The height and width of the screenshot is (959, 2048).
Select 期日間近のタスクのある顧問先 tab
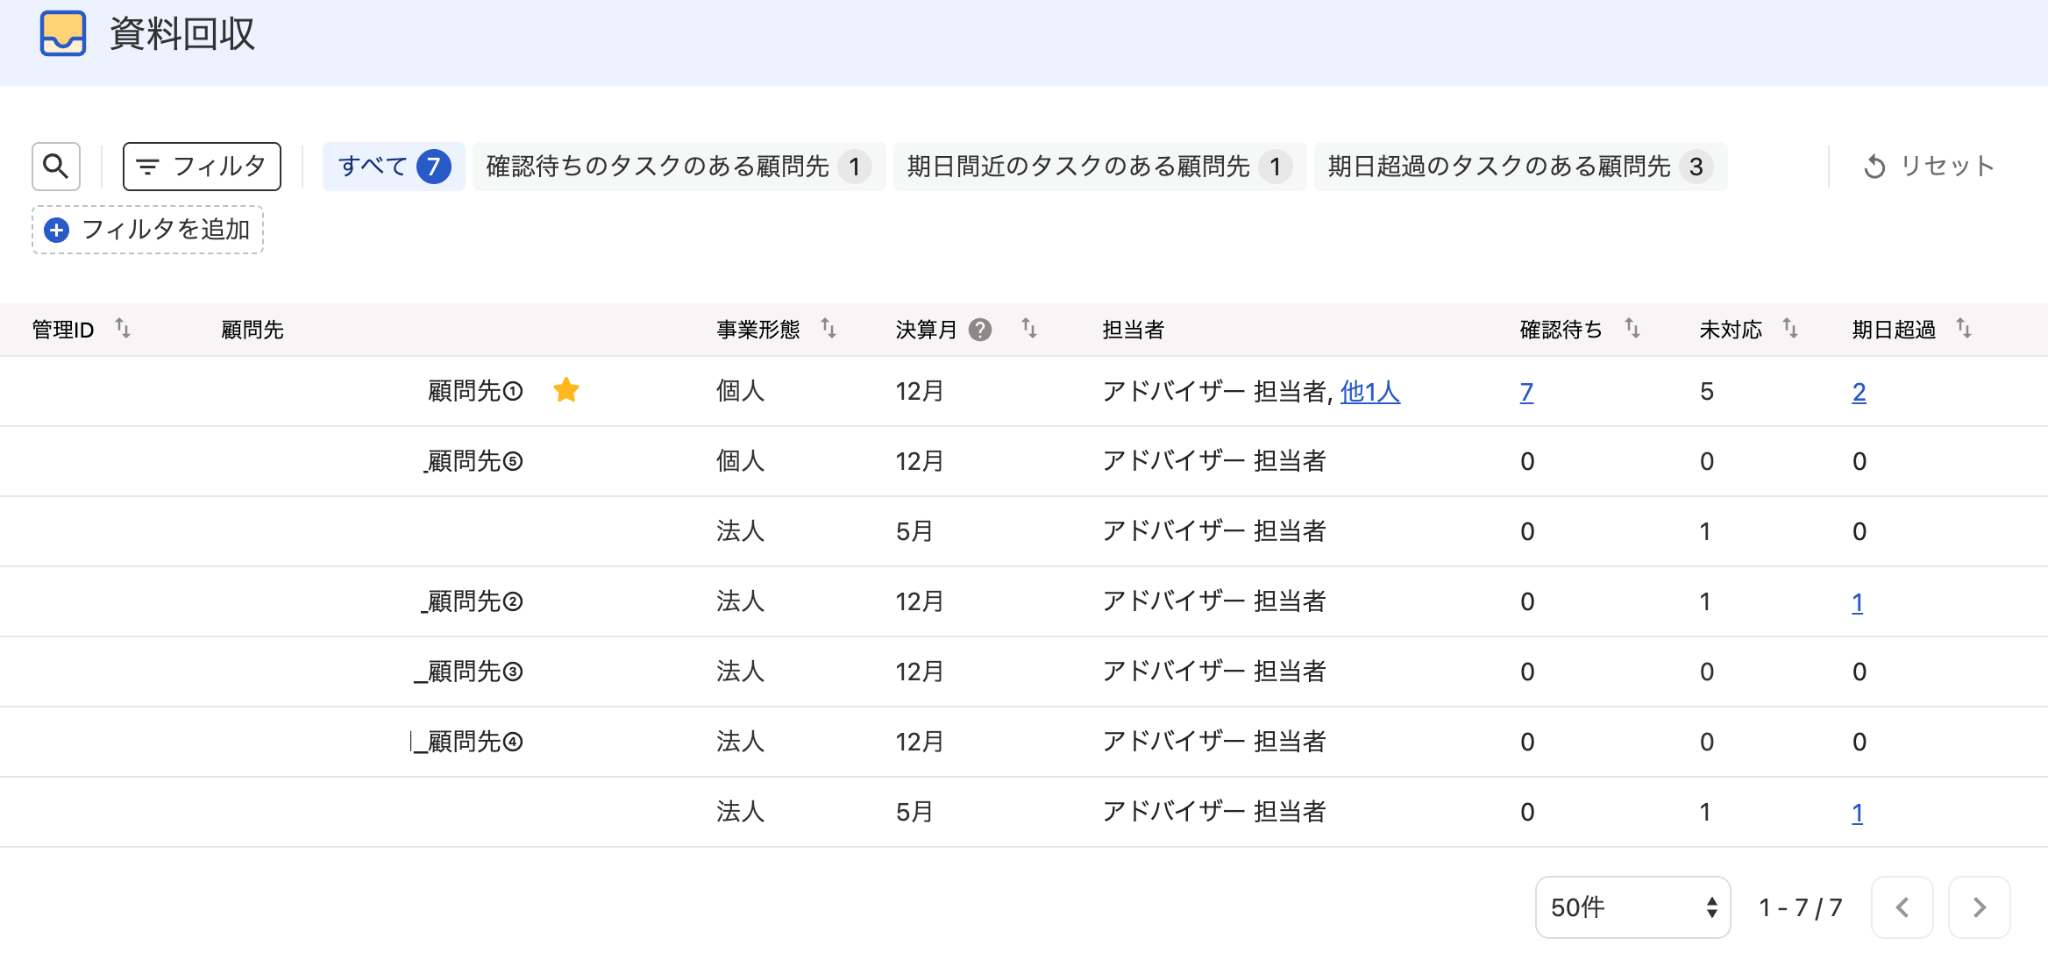[1099, 166]
